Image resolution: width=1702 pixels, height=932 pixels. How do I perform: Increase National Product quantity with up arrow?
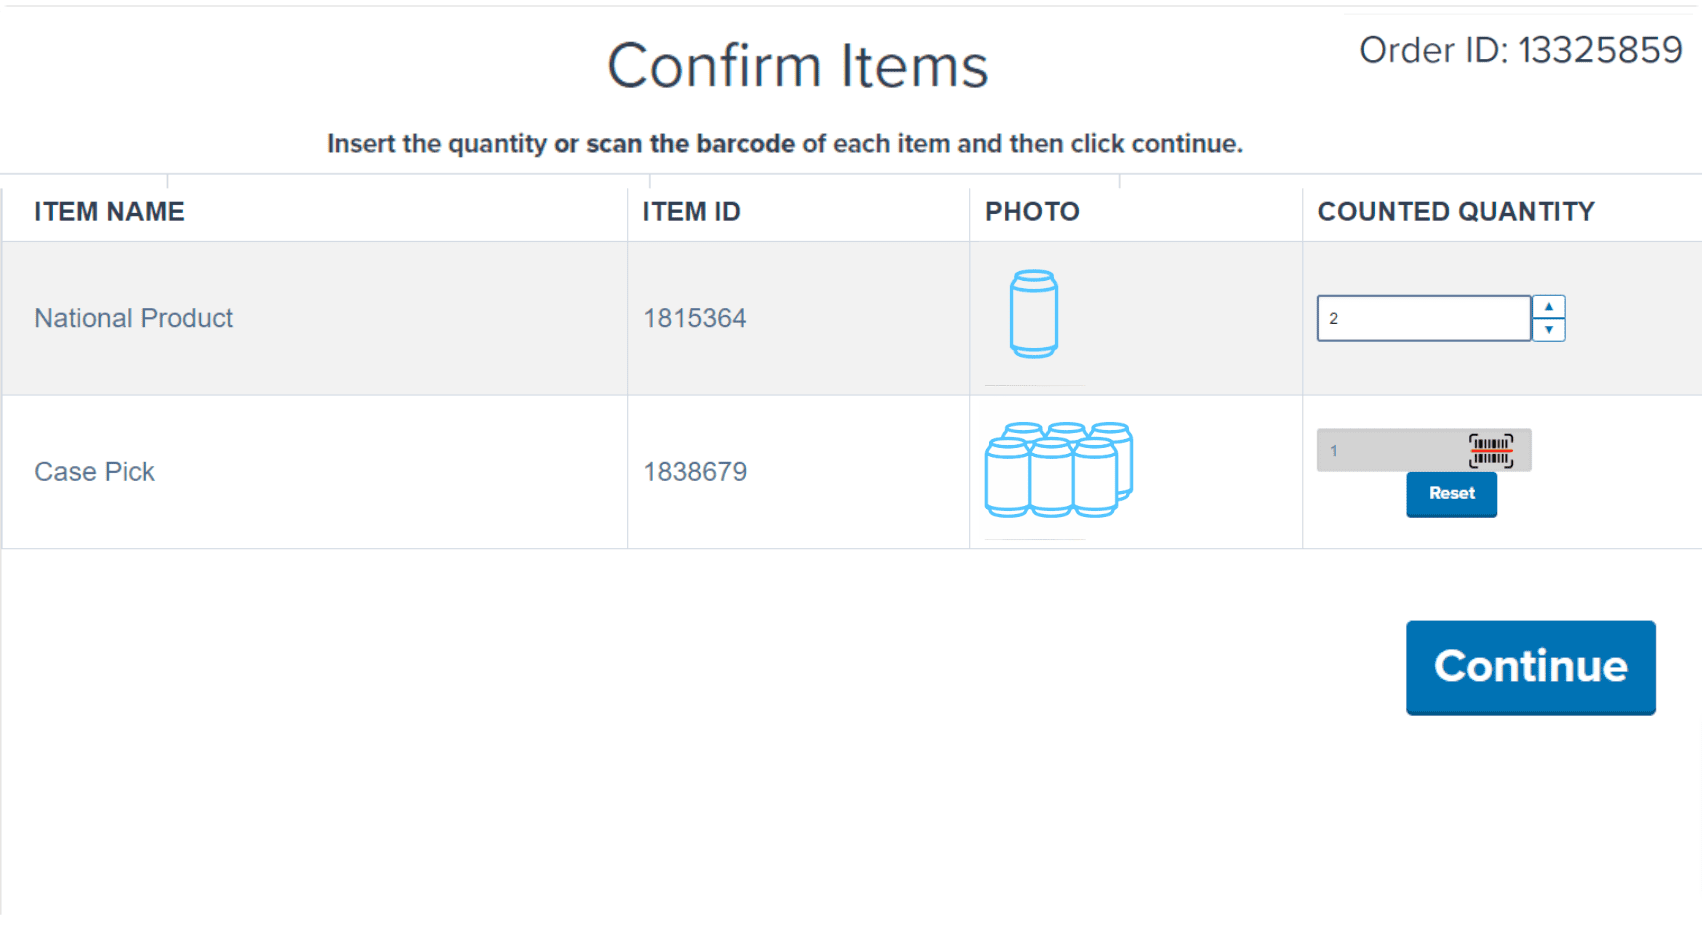pos(1548,307)
